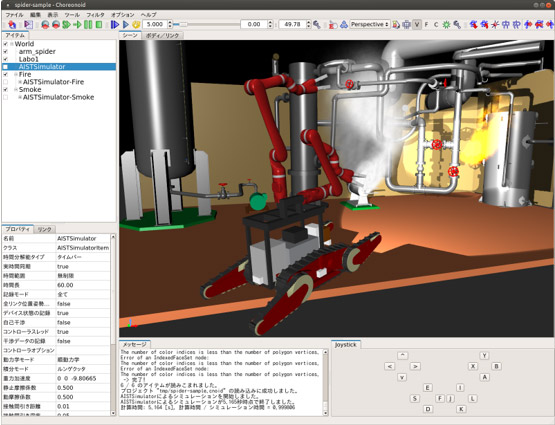Toggle the V vertex rendering button

click(417, 24)
